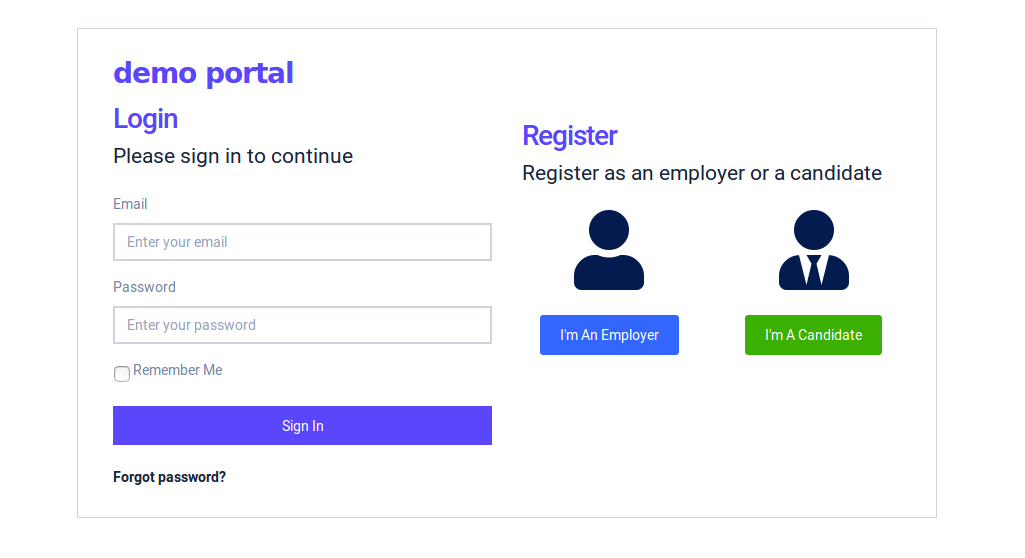The height and width of the screenshot is (558, 1025).
Task: Click the word 'portal' in the logo
Action: (x=249, y=73)
